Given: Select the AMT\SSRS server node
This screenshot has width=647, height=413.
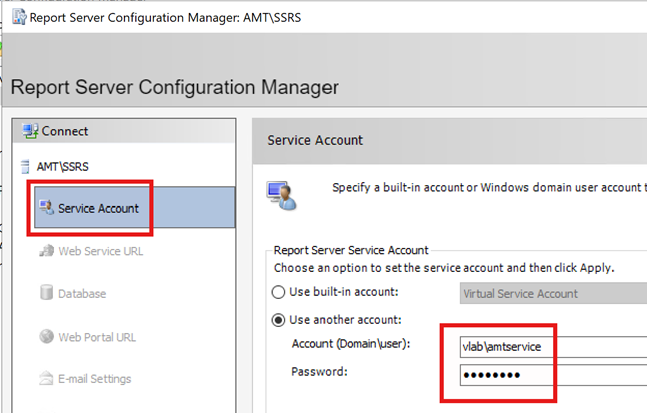Looking at the screenshot, I should 62,167.
